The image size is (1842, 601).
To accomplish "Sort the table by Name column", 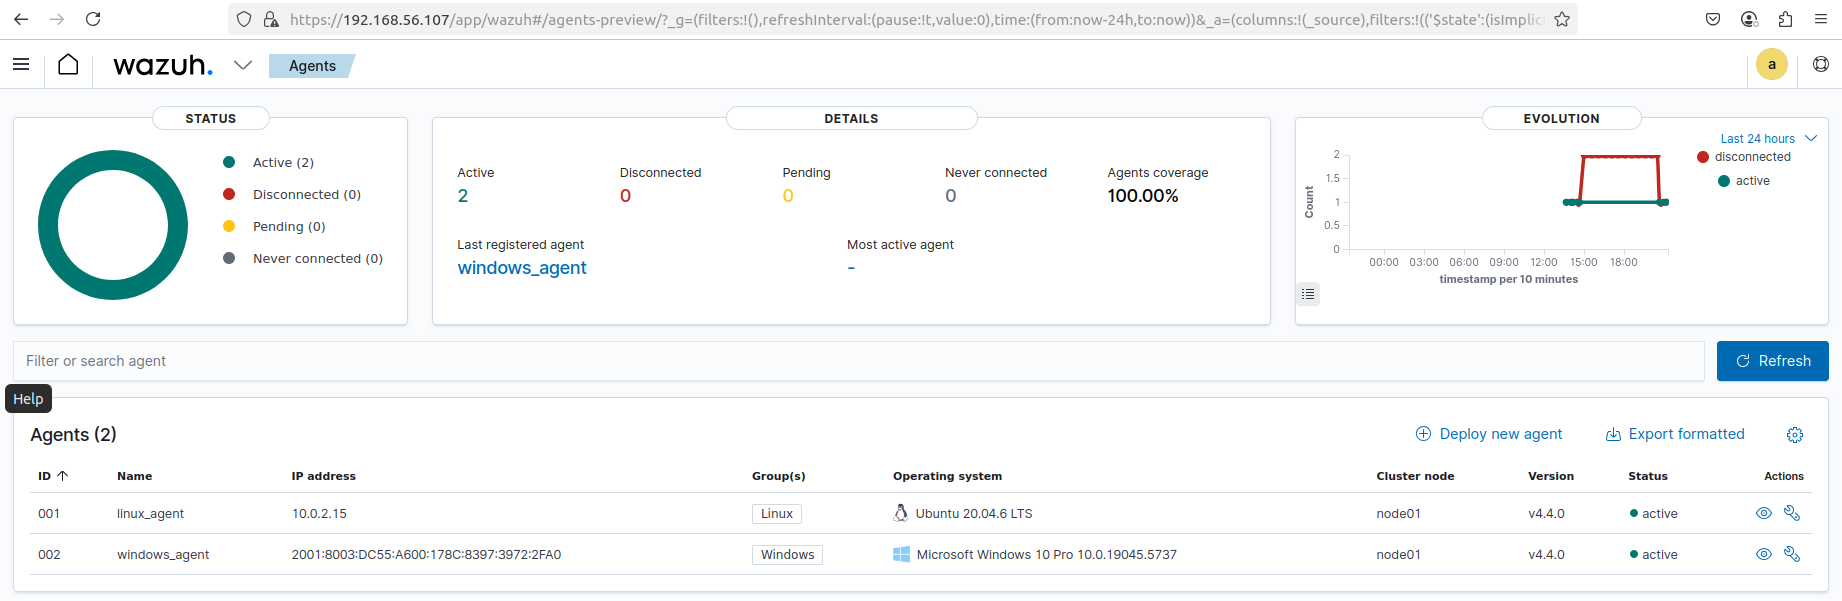I will tap(135, 476).
